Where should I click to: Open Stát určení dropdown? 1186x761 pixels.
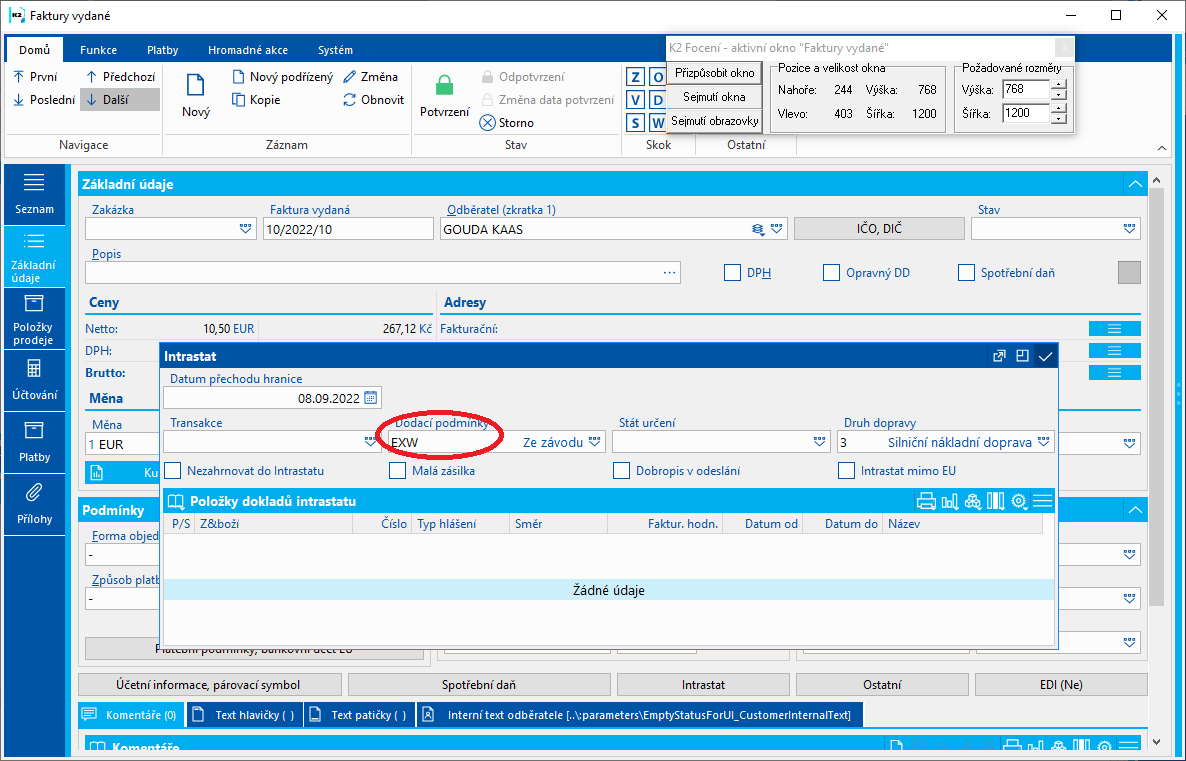[x=819, y=442]
